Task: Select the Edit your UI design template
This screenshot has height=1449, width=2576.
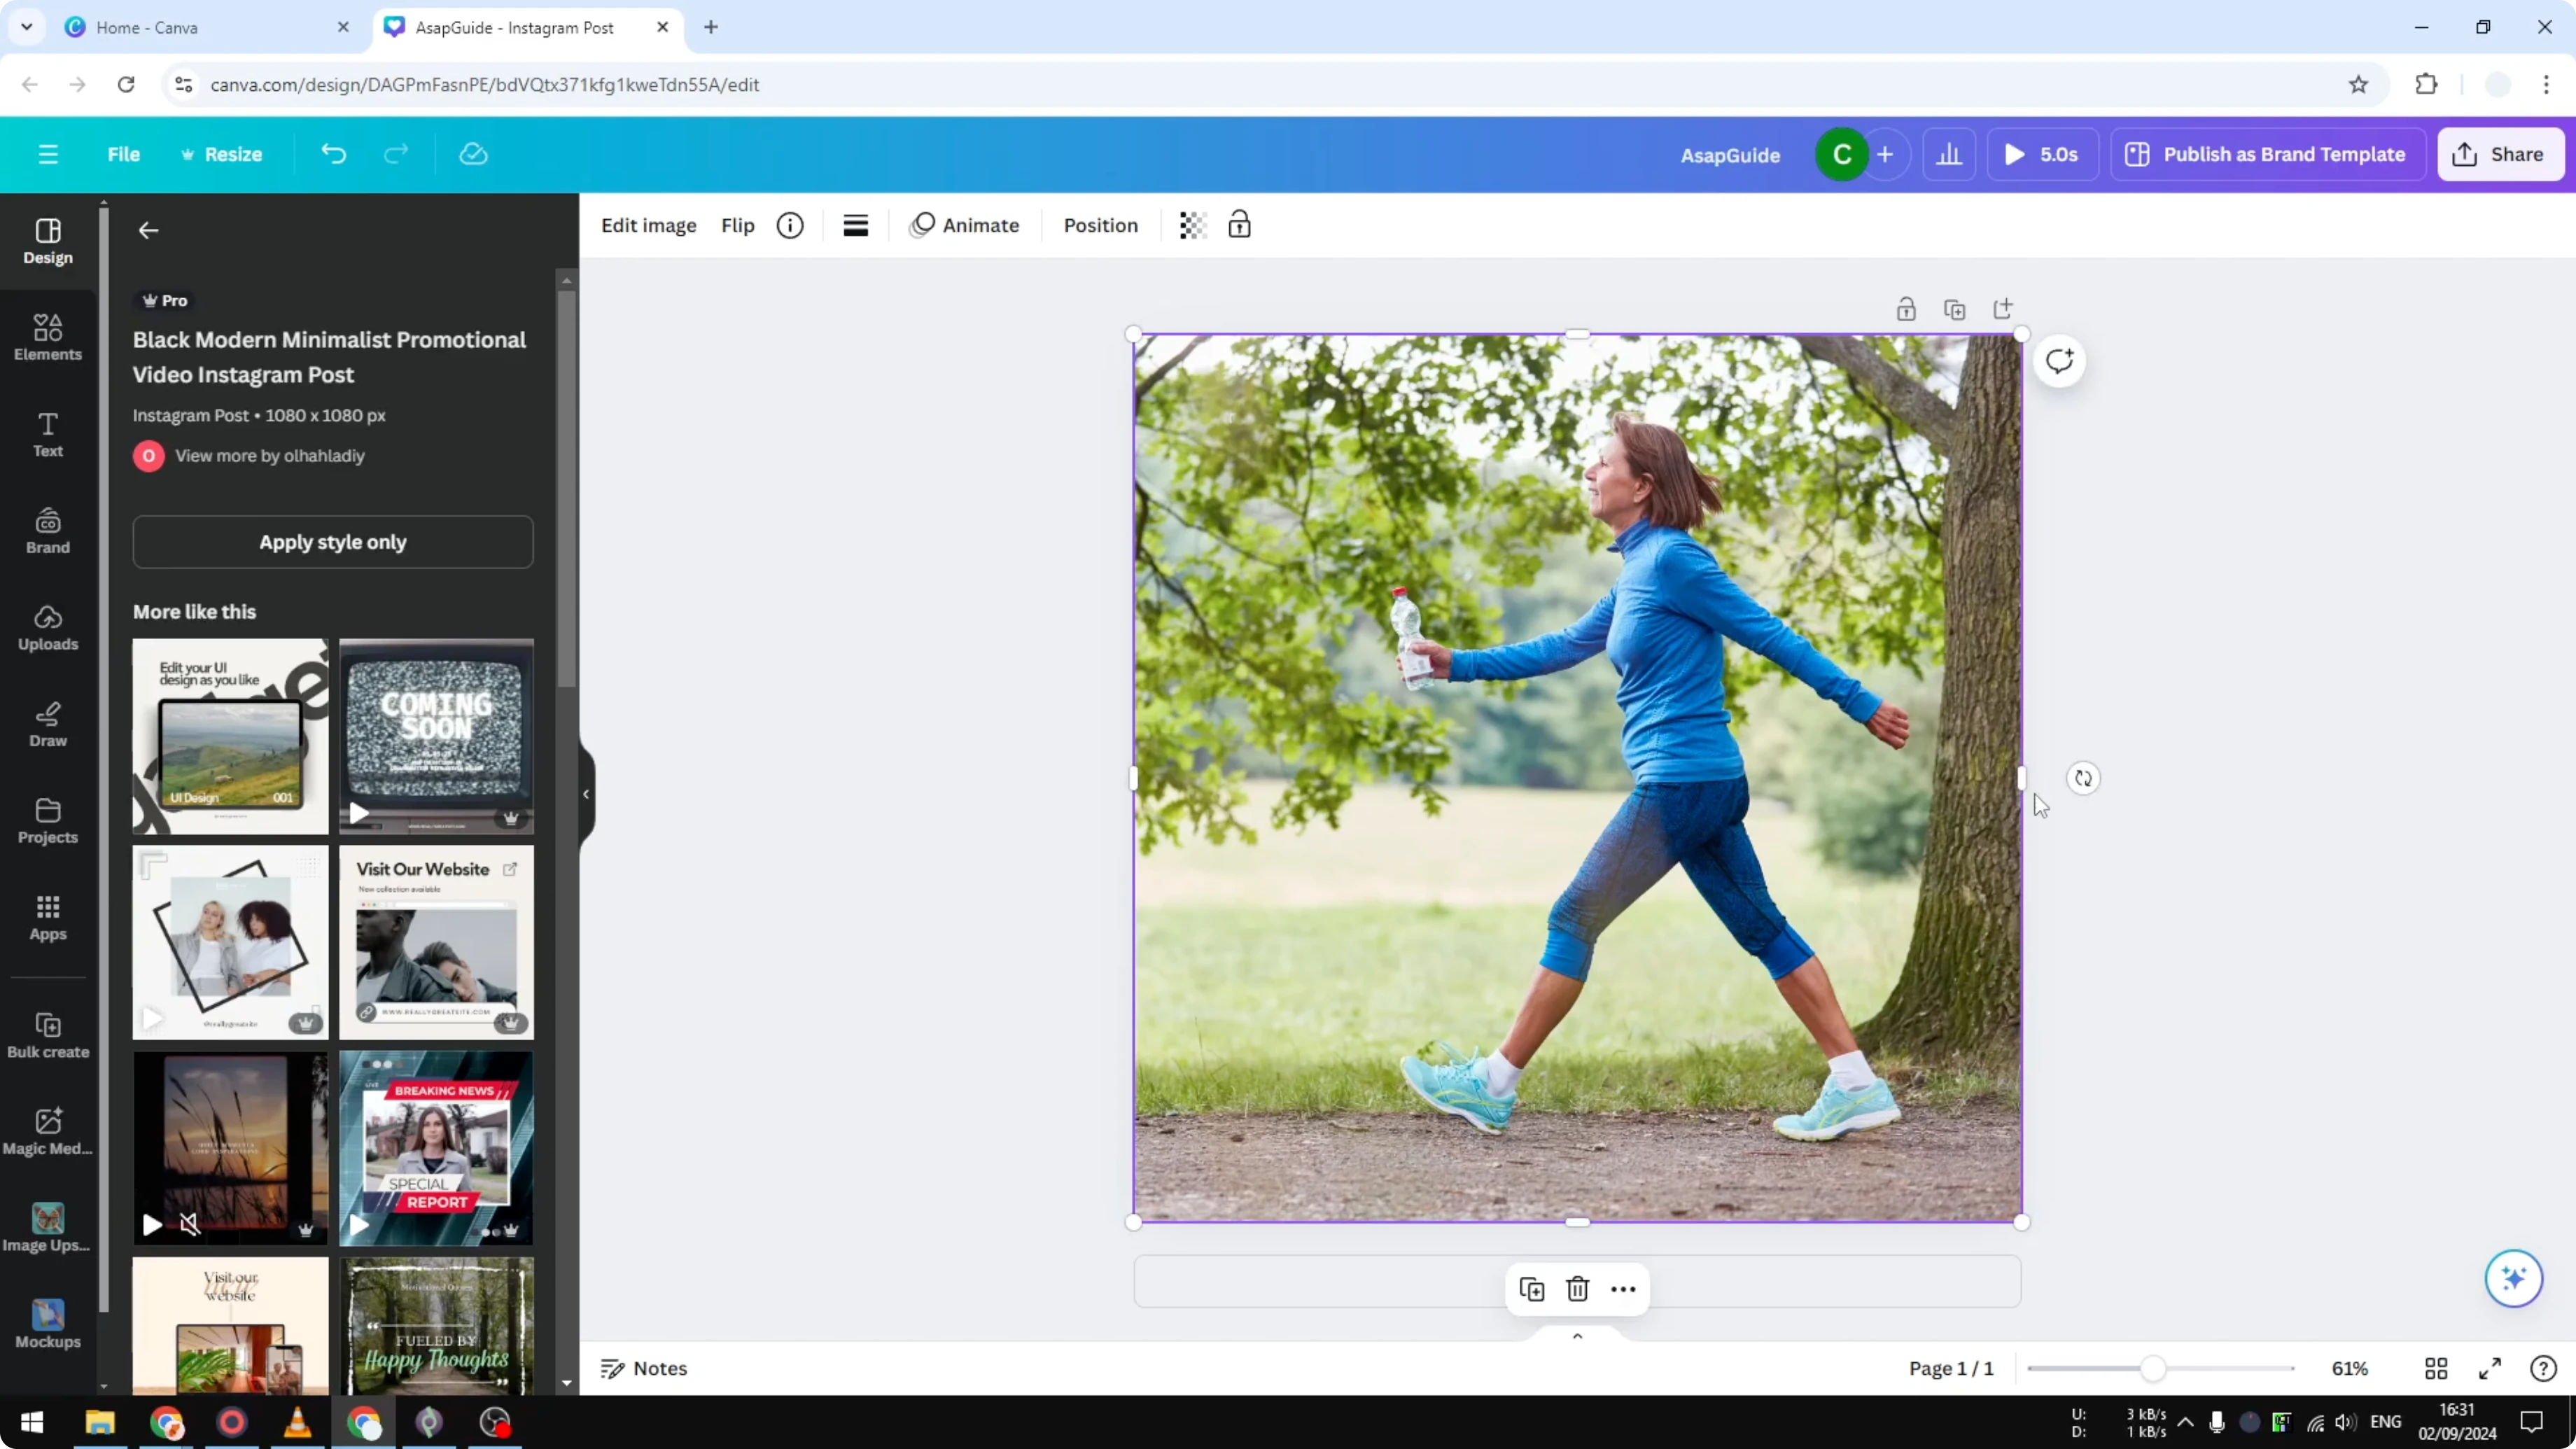Action: point(230,736)
